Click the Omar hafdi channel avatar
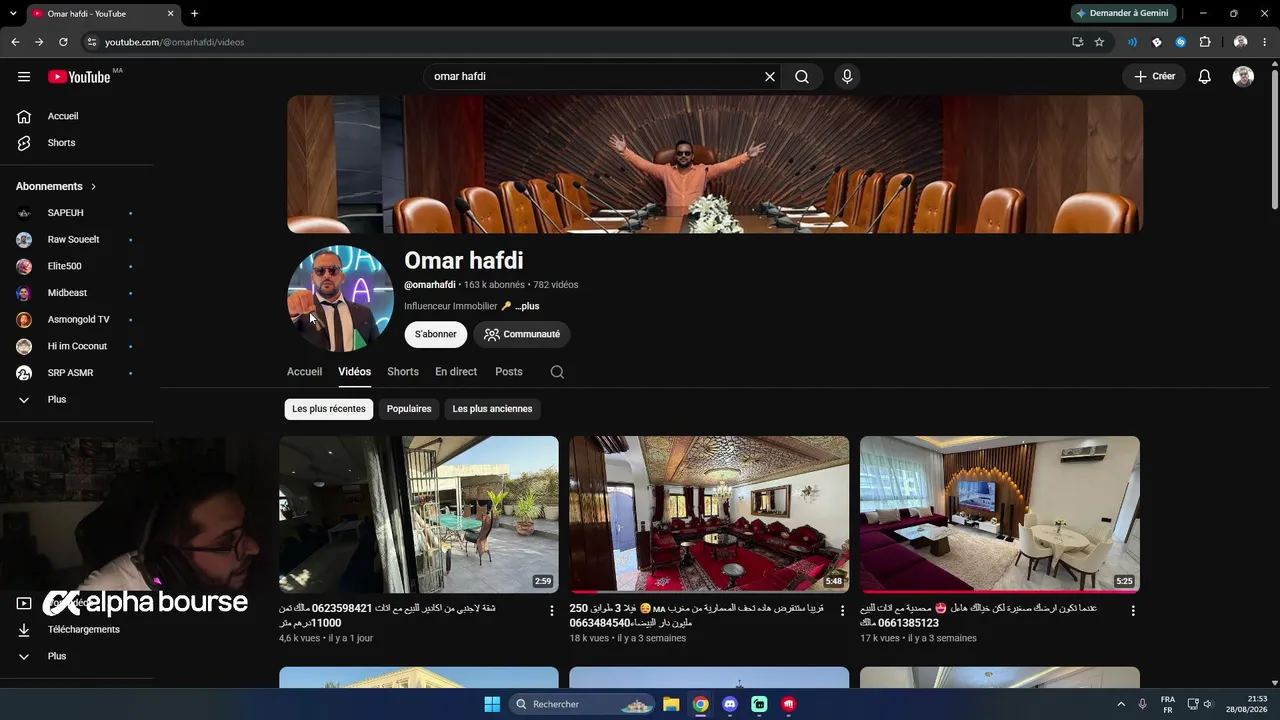Screen dimensions: 1280x720 tap(341, 298)
